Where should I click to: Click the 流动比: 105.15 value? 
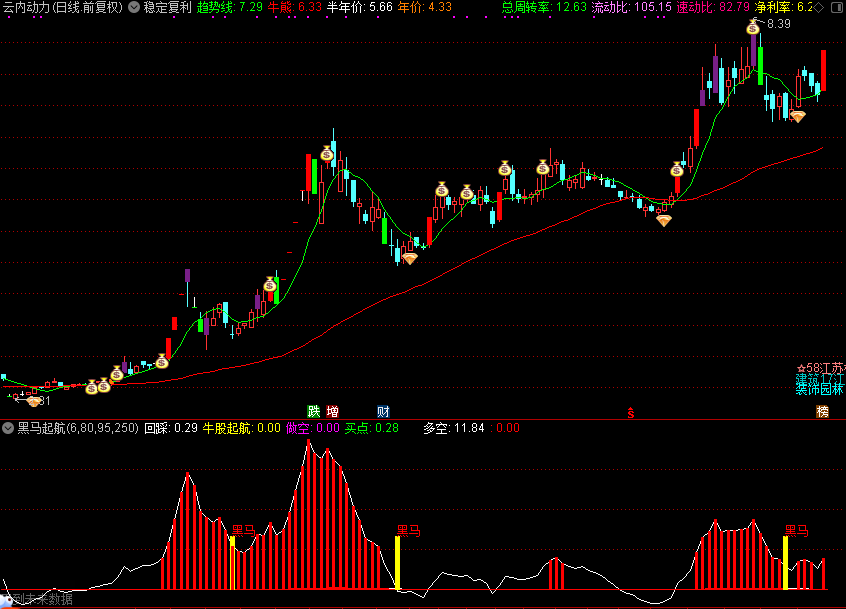pyautogui.click(x=632, y=8)
